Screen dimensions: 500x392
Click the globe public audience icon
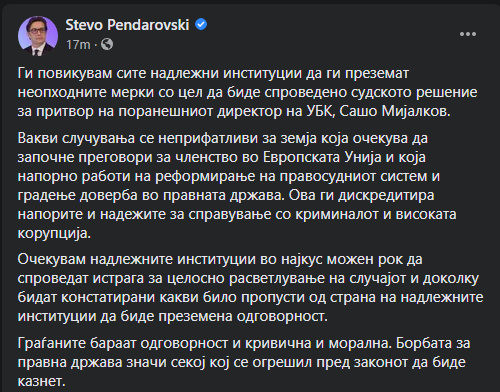[107, 44]
